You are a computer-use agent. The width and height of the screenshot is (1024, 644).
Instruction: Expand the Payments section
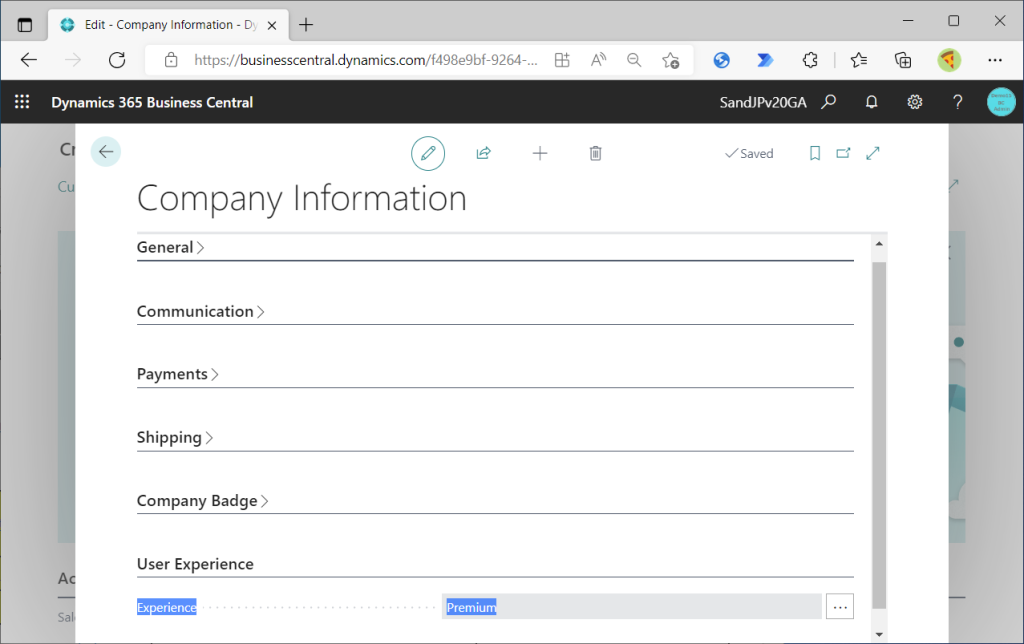point(178,374)
